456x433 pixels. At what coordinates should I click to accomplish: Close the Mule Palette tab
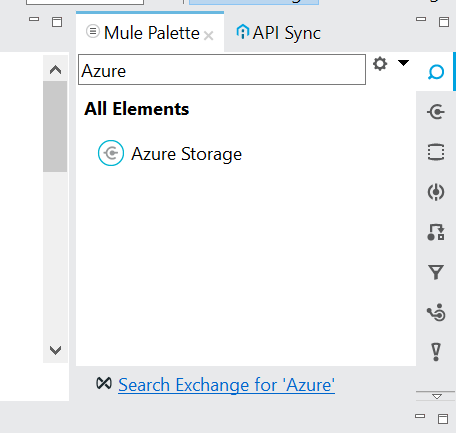click(x=209, y=35)
